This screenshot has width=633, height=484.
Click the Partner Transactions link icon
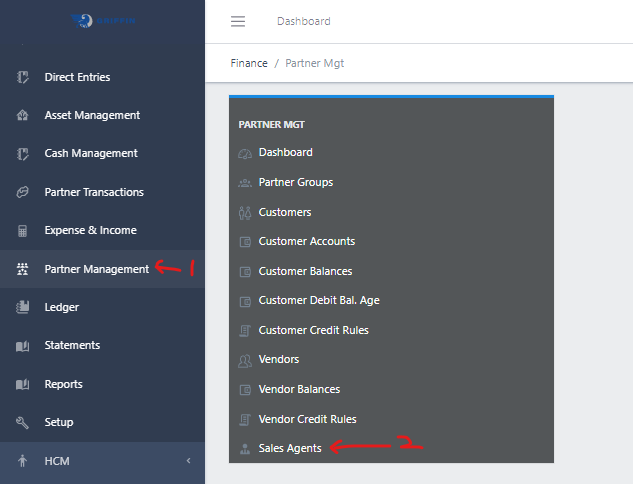[23, 192]
